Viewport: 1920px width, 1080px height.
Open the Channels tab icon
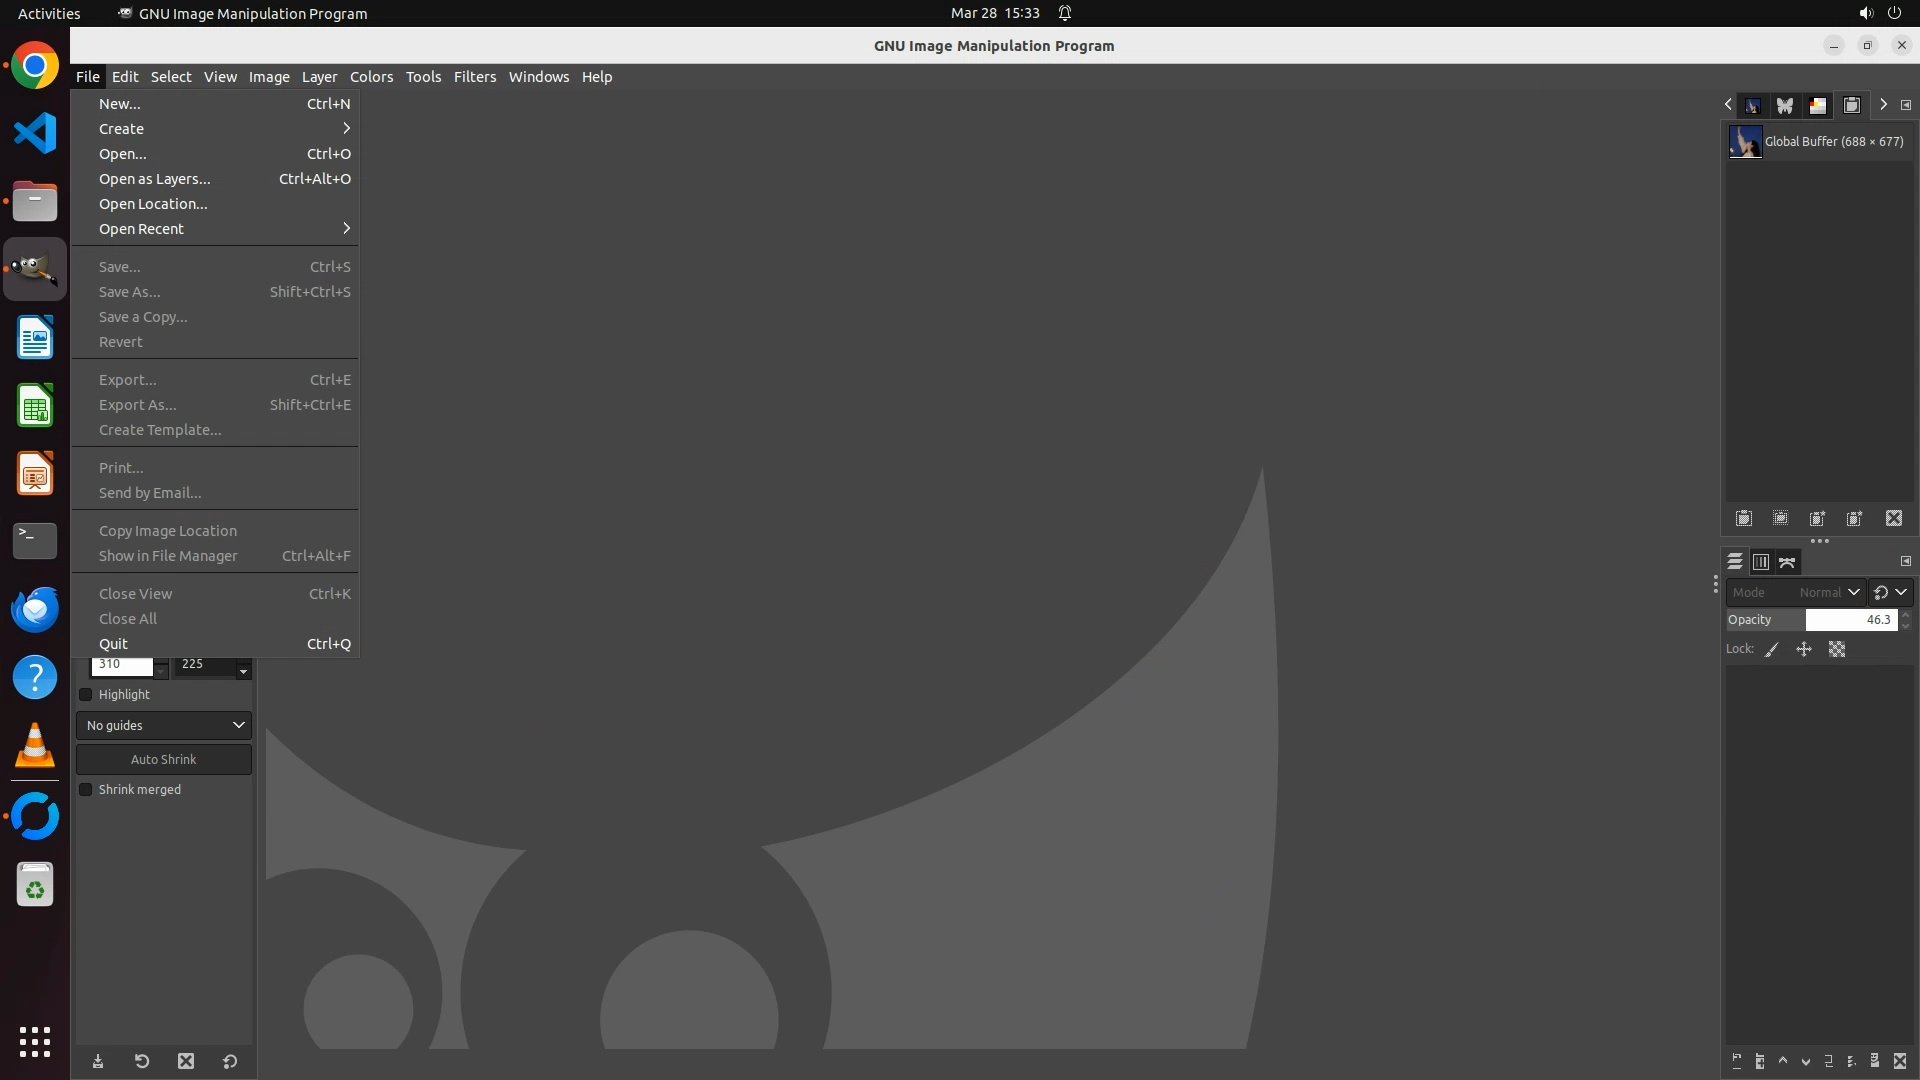point(1760,562)
